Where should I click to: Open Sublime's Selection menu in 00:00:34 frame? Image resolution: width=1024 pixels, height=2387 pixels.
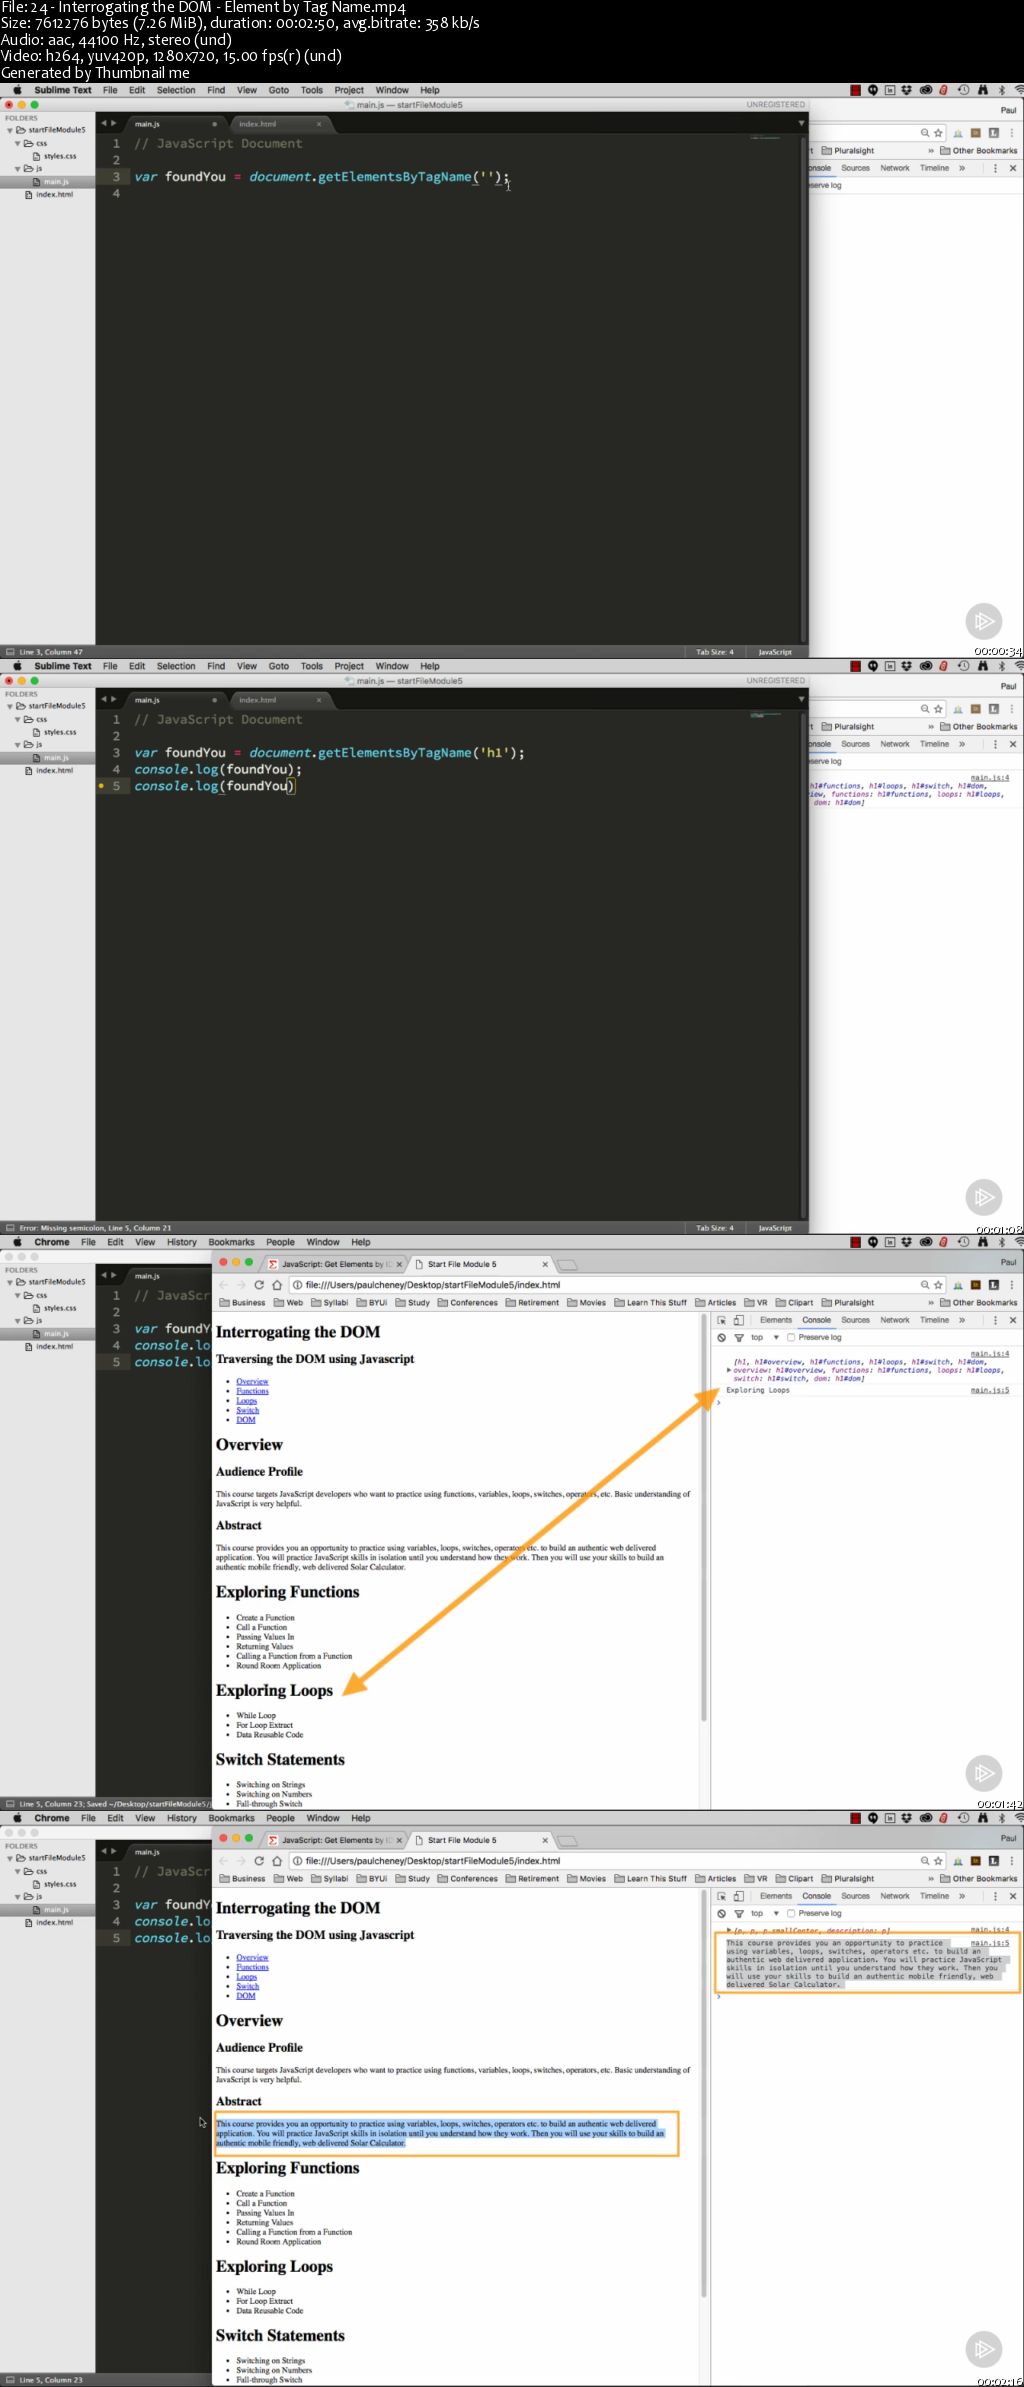176,90
